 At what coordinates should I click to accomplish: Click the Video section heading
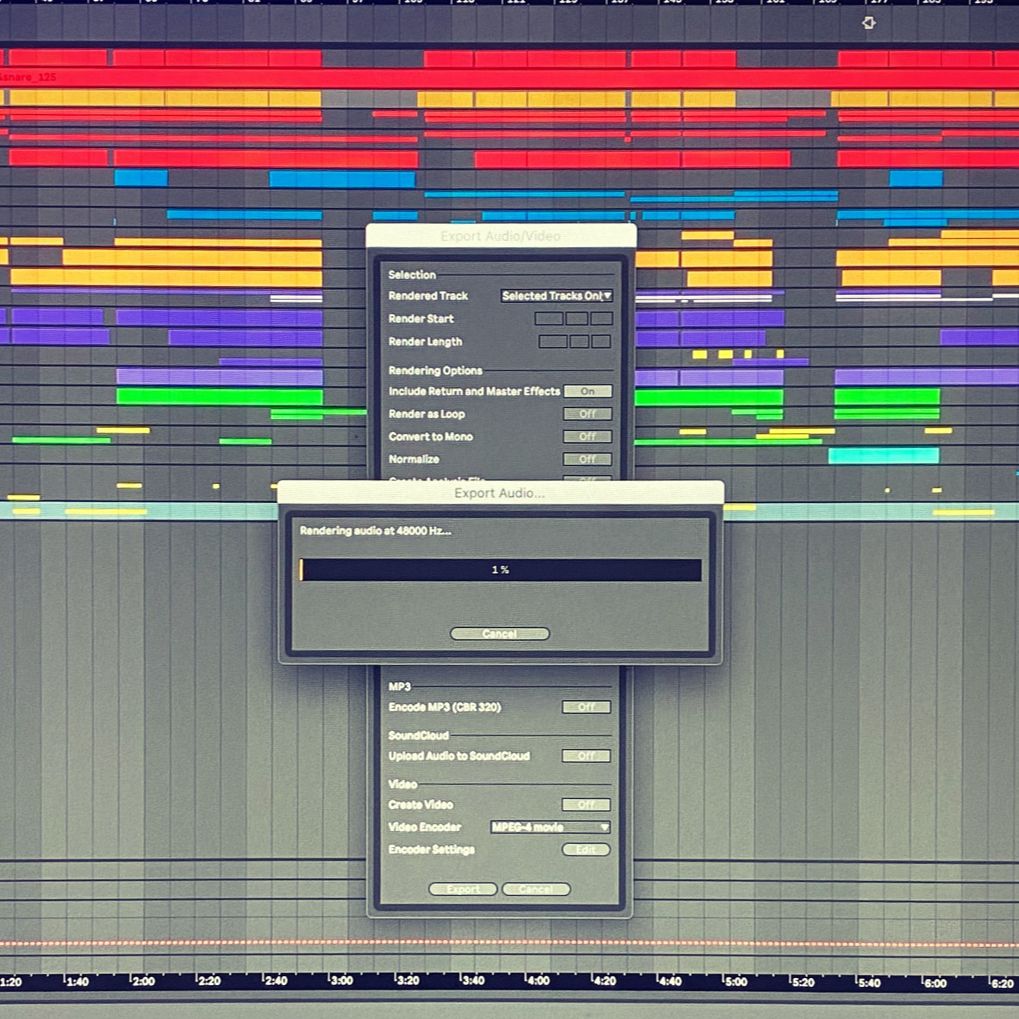[x=402, y=784]
